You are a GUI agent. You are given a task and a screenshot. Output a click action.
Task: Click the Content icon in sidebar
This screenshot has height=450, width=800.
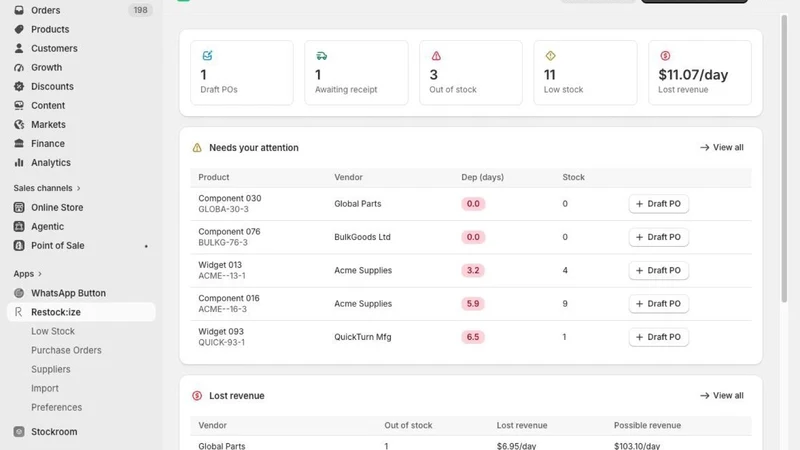[x=19, y=105]
